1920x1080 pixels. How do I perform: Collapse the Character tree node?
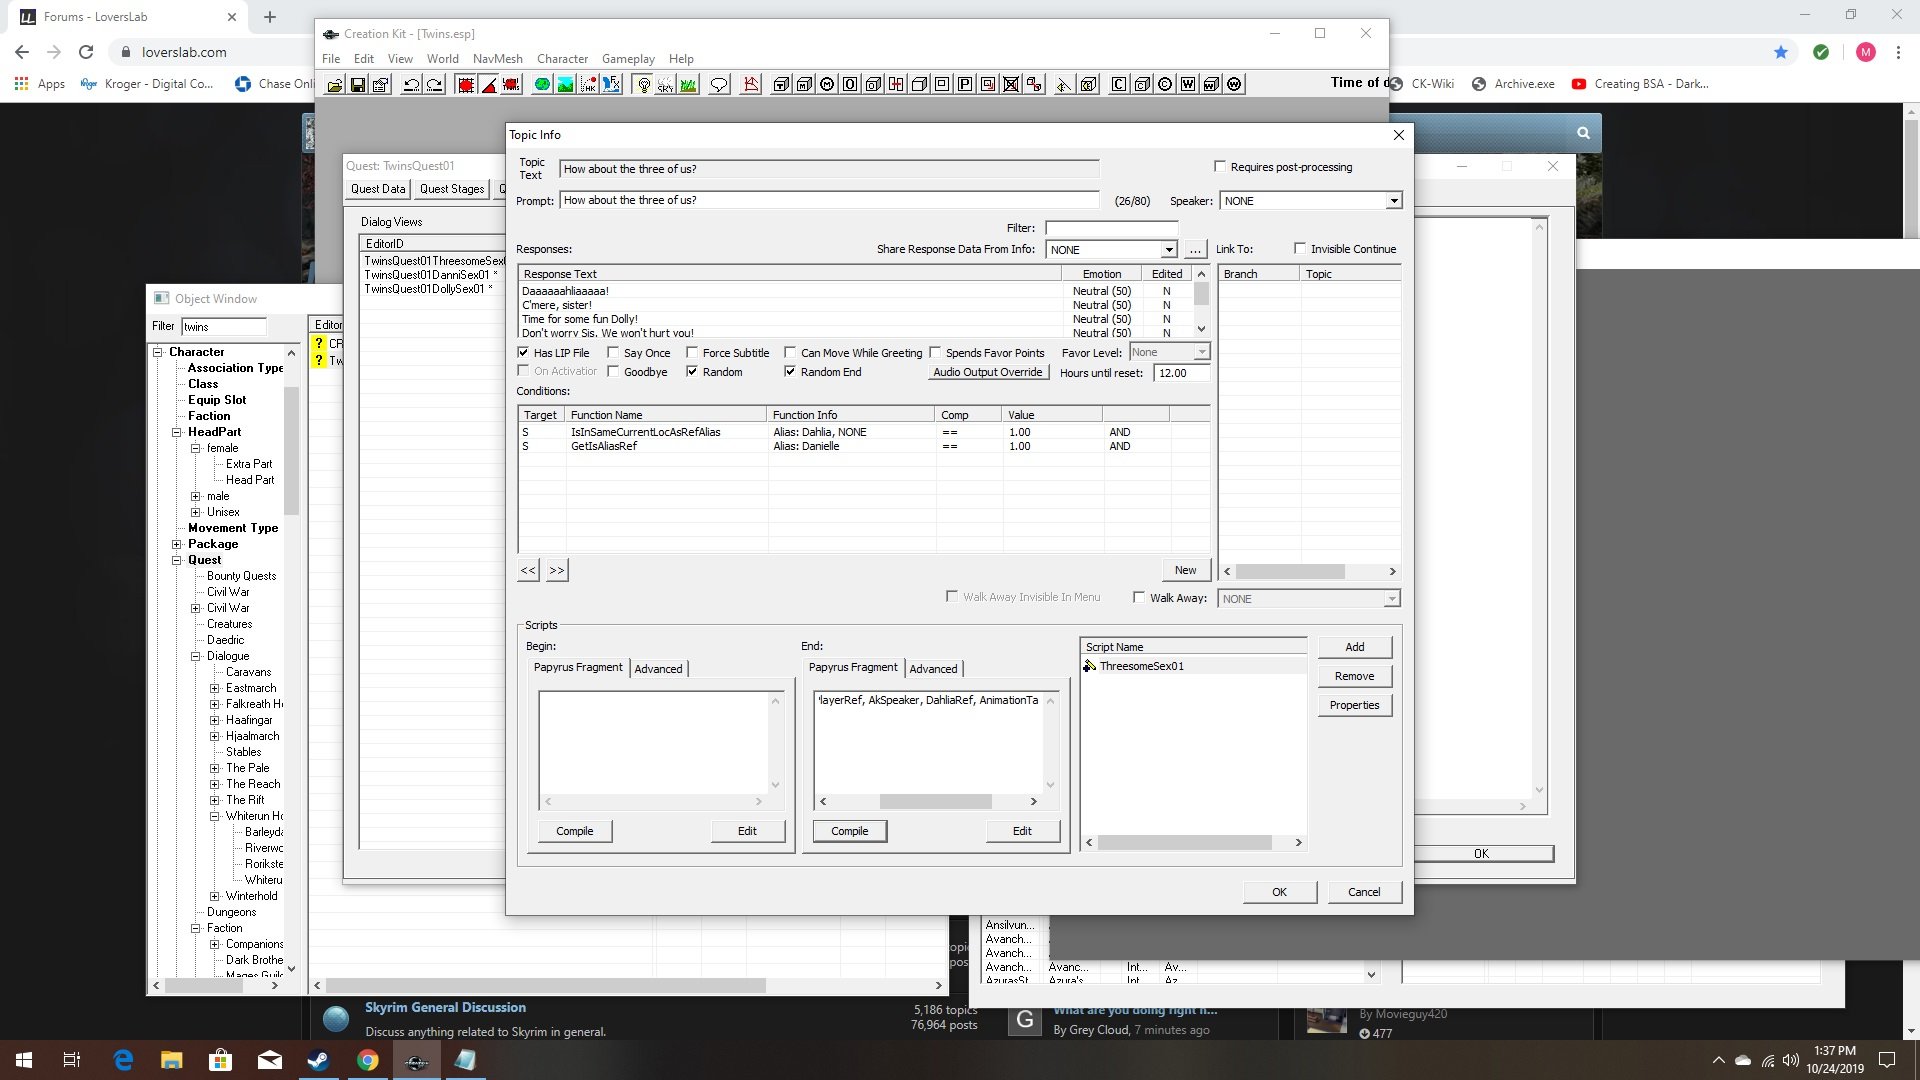158,352
